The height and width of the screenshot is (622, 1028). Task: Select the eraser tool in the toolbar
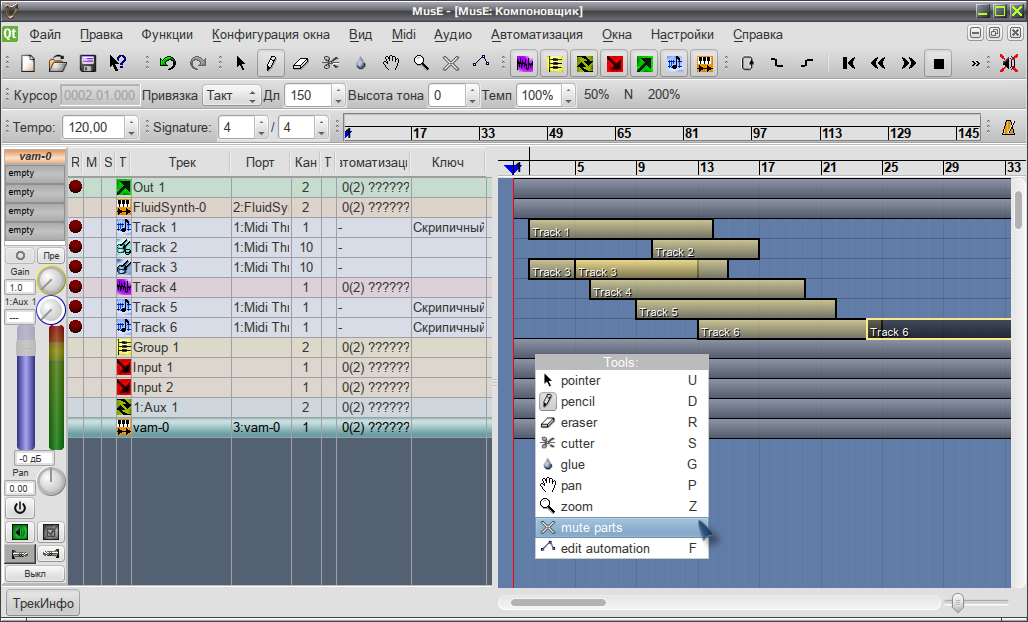[x=300, y=64]
